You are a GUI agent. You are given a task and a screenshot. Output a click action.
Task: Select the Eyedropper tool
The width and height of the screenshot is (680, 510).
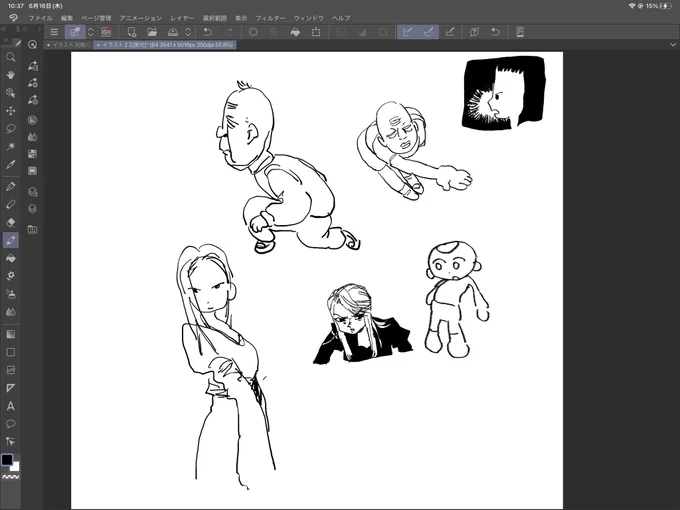11,165
